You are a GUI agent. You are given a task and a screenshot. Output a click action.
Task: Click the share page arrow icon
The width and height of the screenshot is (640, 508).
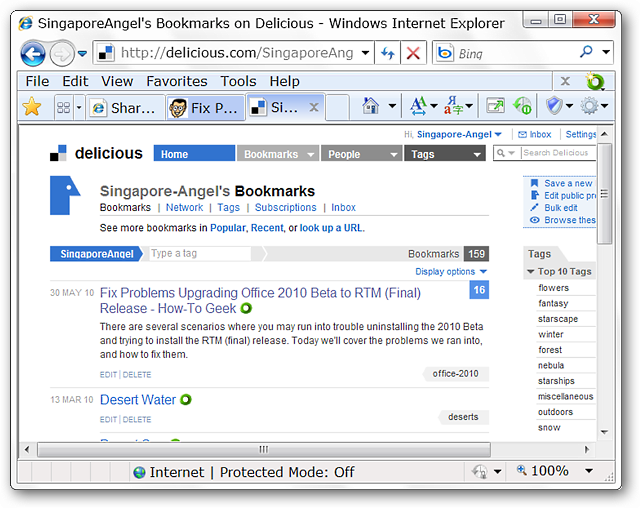495,106
